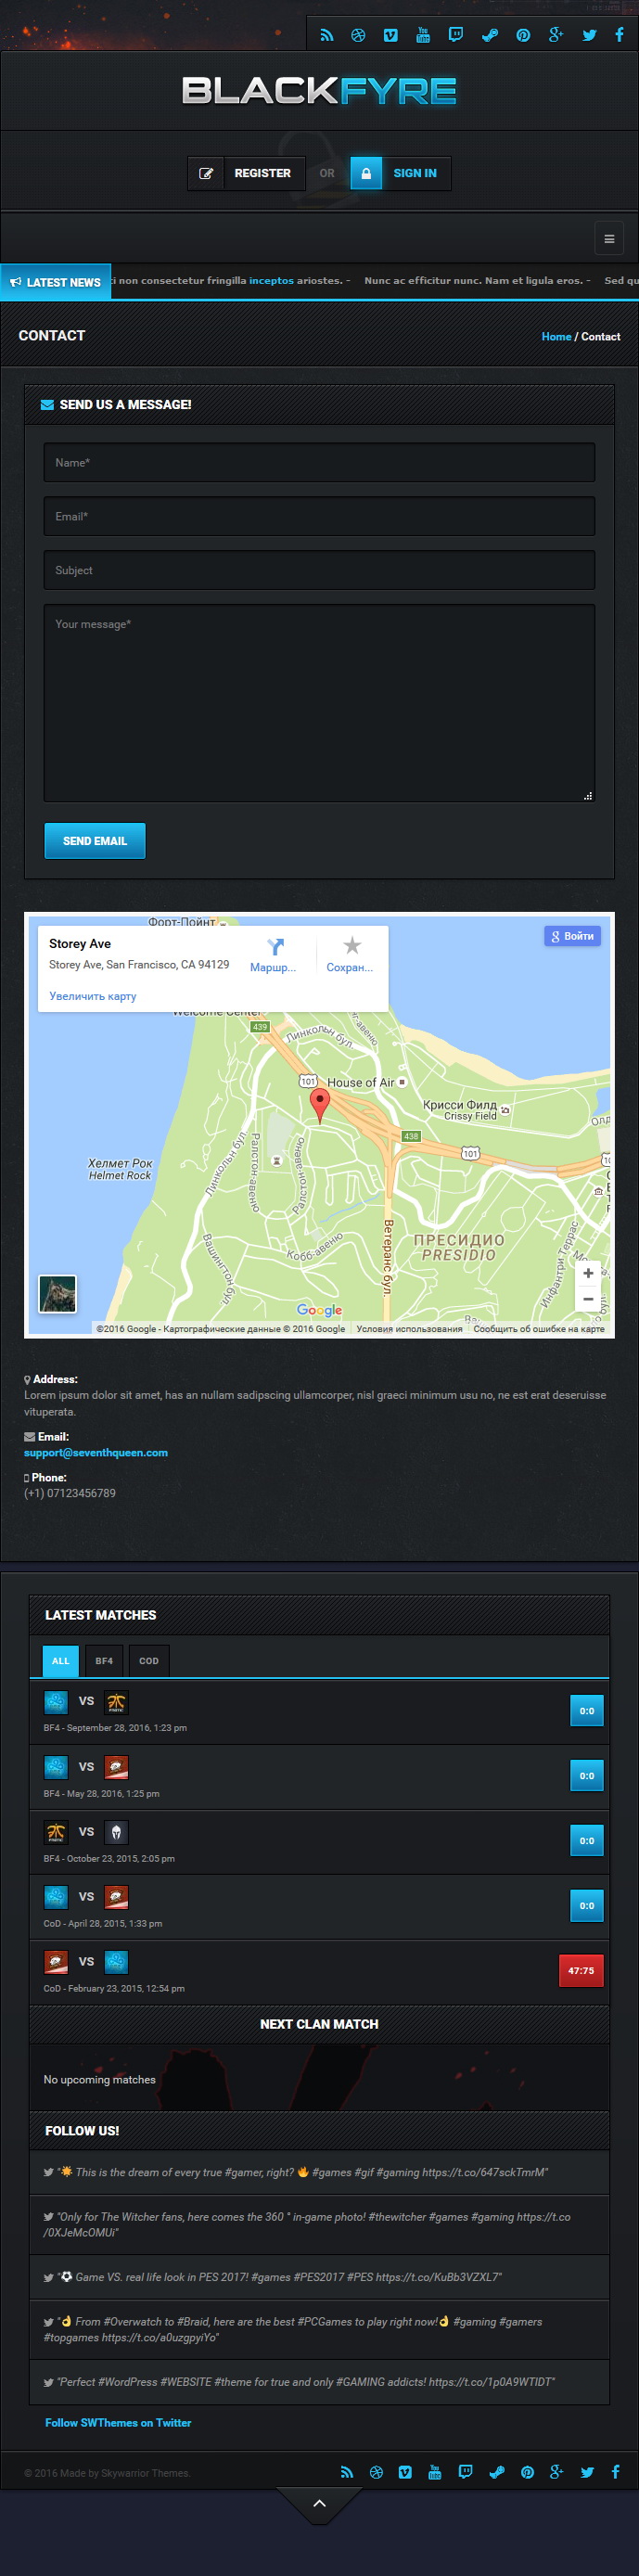Viewport: 639px width, 2576px height.
Task: Open the Google+ icon in the top bar
Action: click(x=556, y=35)
